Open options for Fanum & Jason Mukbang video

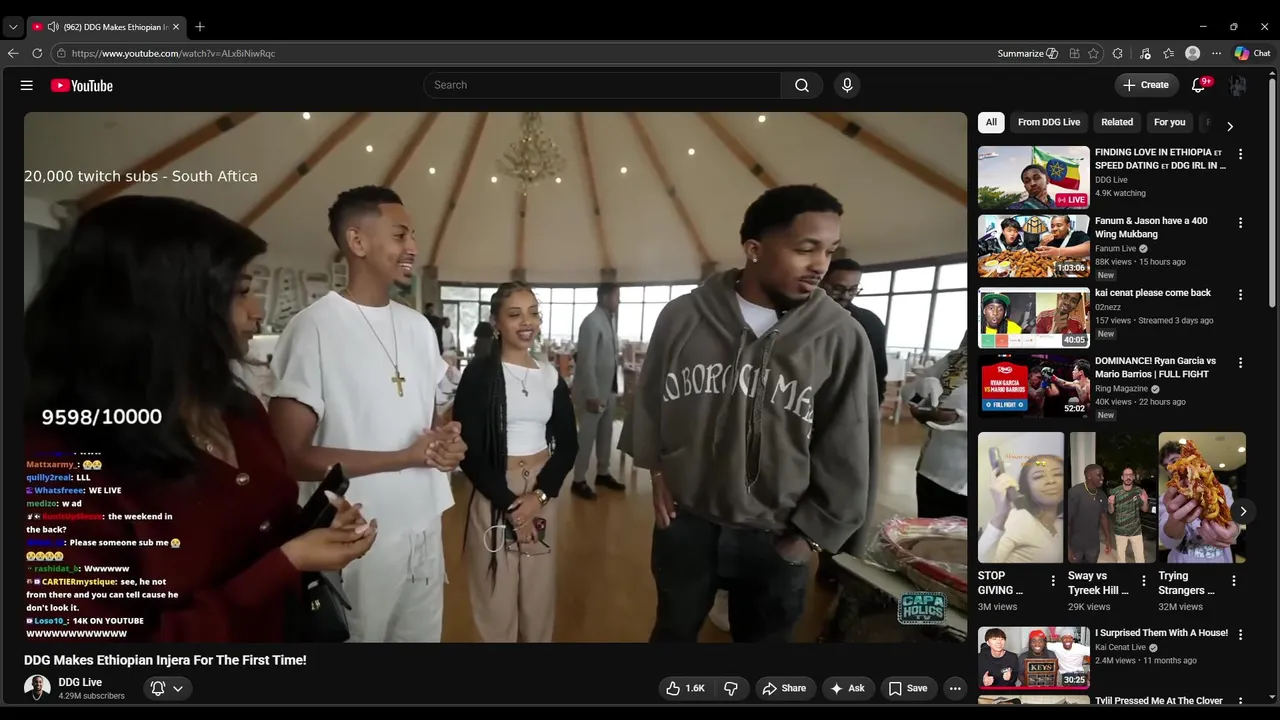coord(1240,222)
